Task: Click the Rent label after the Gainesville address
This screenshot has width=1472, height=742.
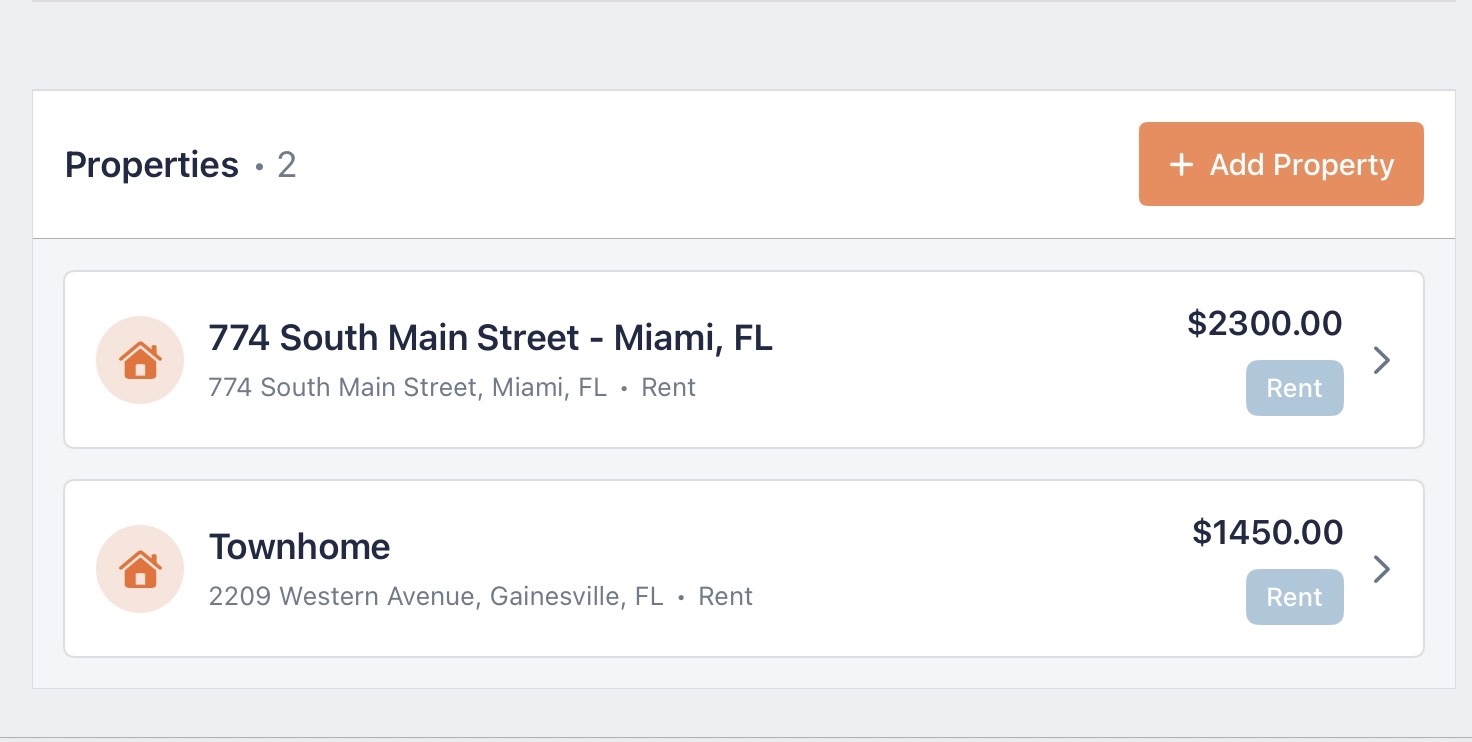Action: [725, 597]
